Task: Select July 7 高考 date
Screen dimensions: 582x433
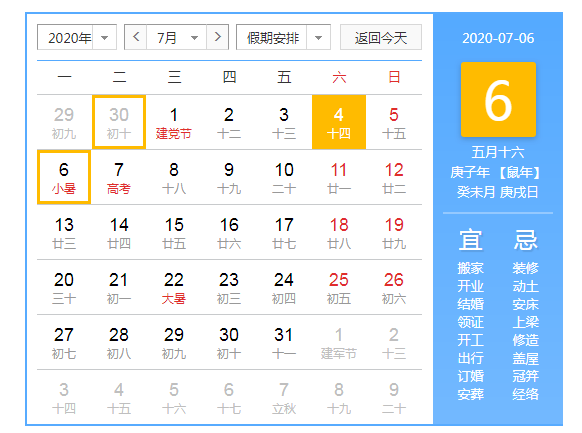Action: (x=119, y=177)
